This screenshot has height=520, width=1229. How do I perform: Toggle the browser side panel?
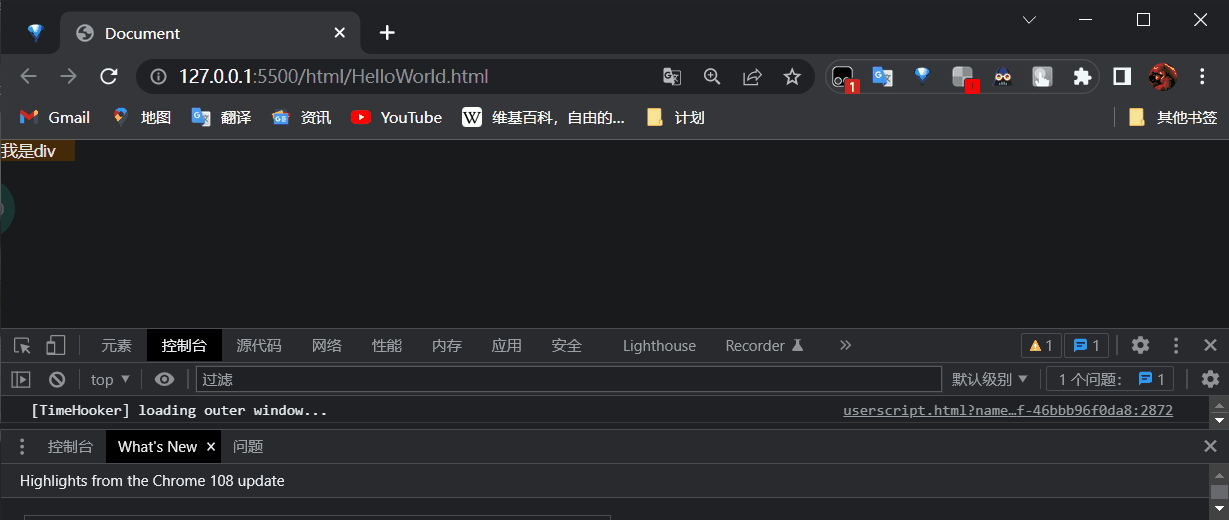point(1122,76)
